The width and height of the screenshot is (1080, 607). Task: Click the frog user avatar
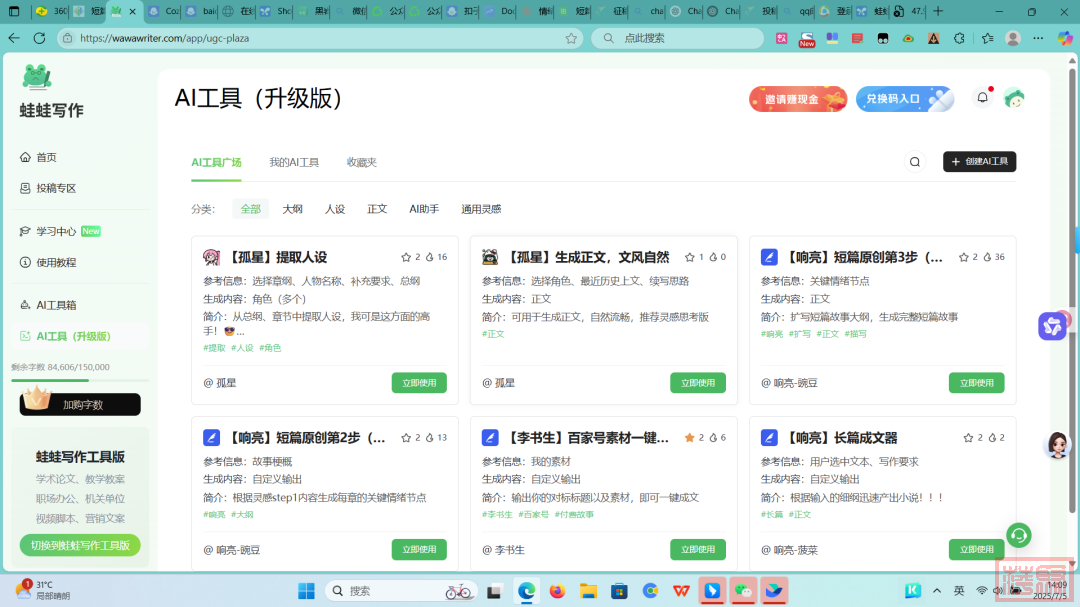[x=1014, y=98]
